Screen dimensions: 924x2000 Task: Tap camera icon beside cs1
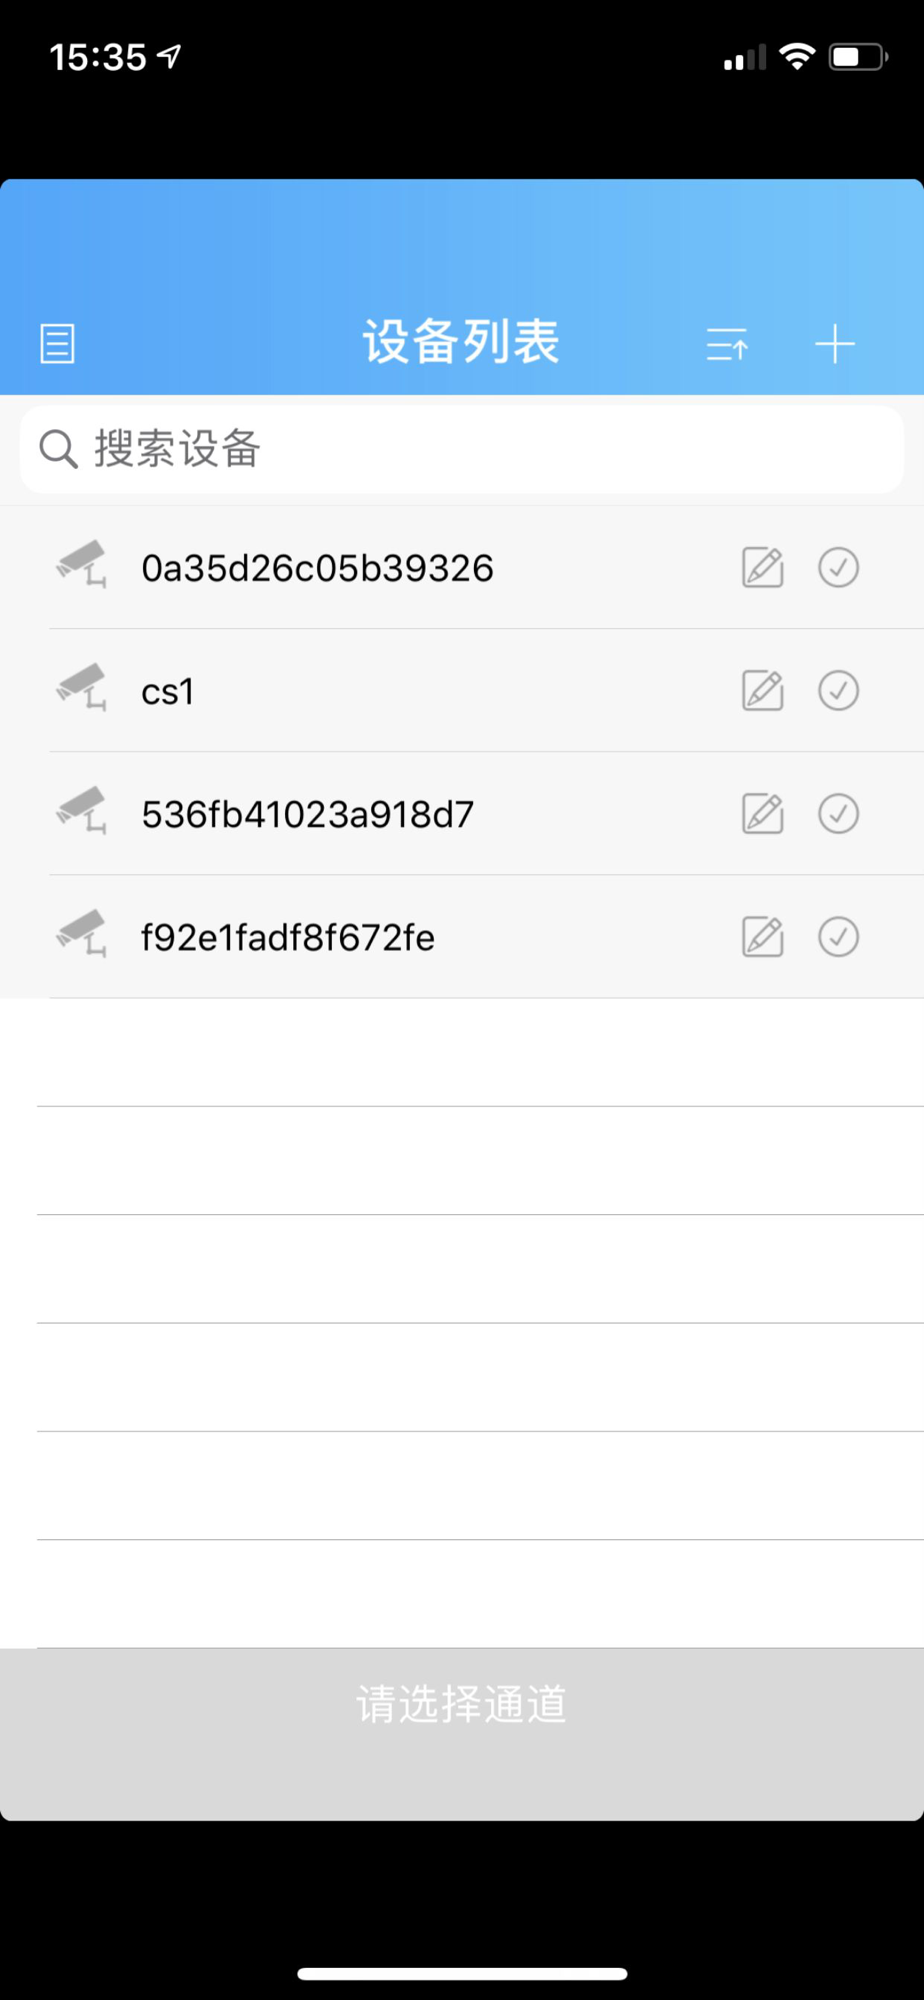(x=81, y=687)
